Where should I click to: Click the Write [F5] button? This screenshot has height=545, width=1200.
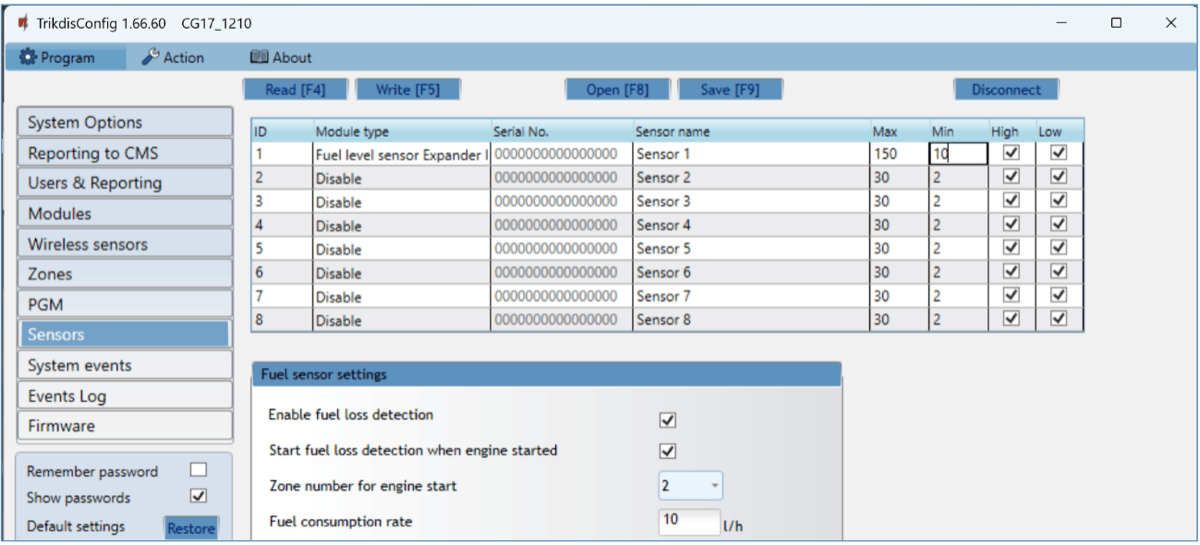(407, 90)
